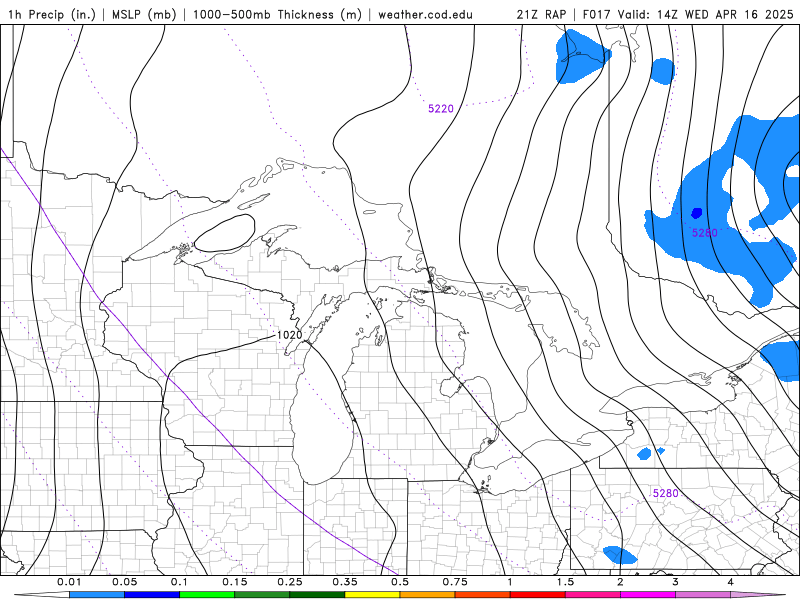Click the '0.1' legend value
This screenshot has width=800, height=600.
[180, 582]
